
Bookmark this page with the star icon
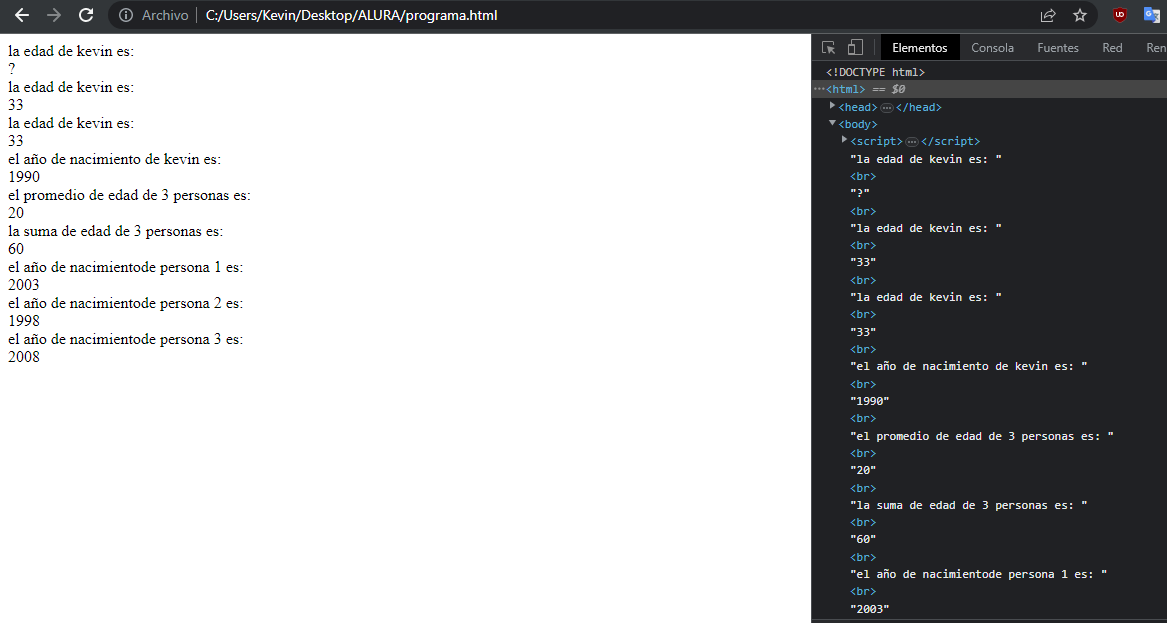[1080, 16]
